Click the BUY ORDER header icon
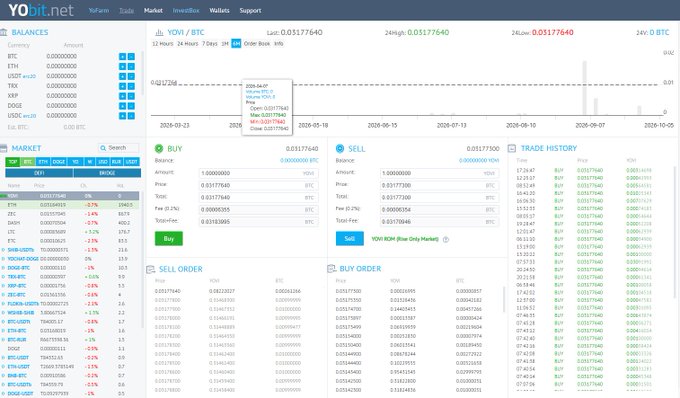680x398 pixels. tap(331, 269)
